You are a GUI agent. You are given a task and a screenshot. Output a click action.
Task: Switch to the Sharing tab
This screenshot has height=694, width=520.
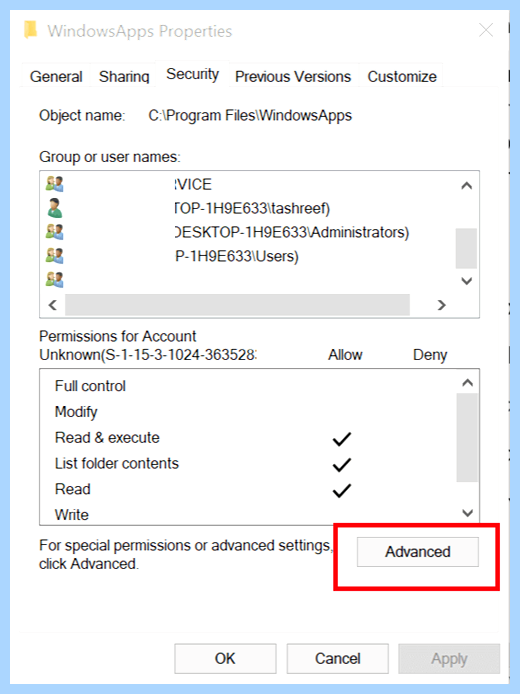click(x=124, y=77)
